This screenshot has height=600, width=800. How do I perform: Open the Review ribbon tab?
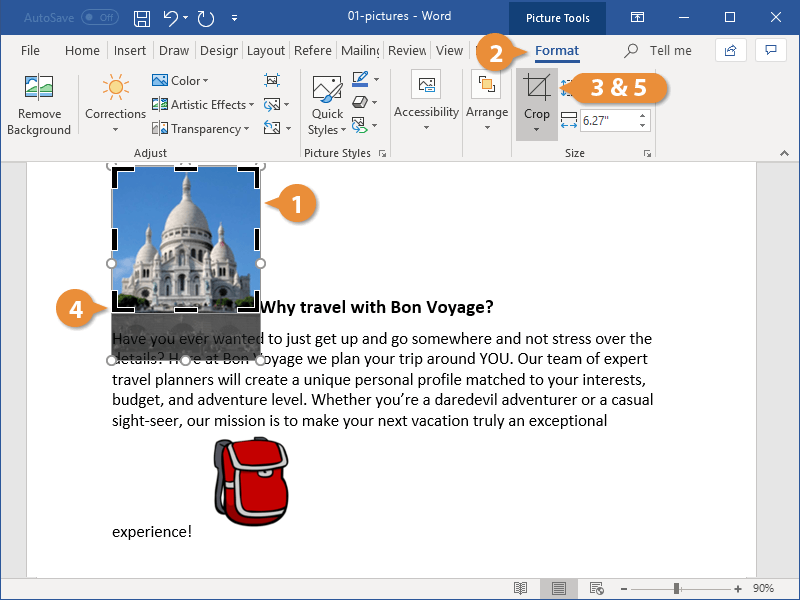406,50
